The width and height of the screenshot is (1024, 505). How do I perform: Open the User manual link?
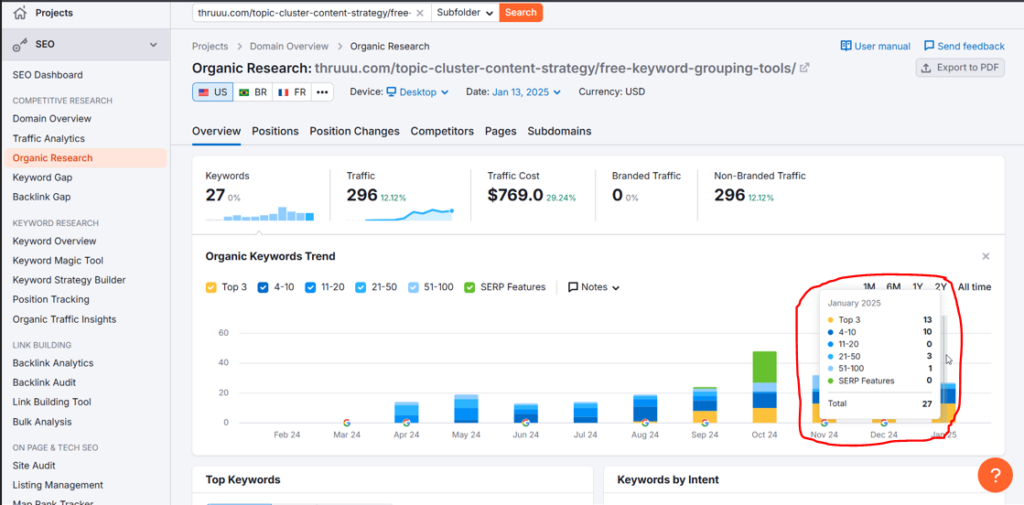(875, 46)
